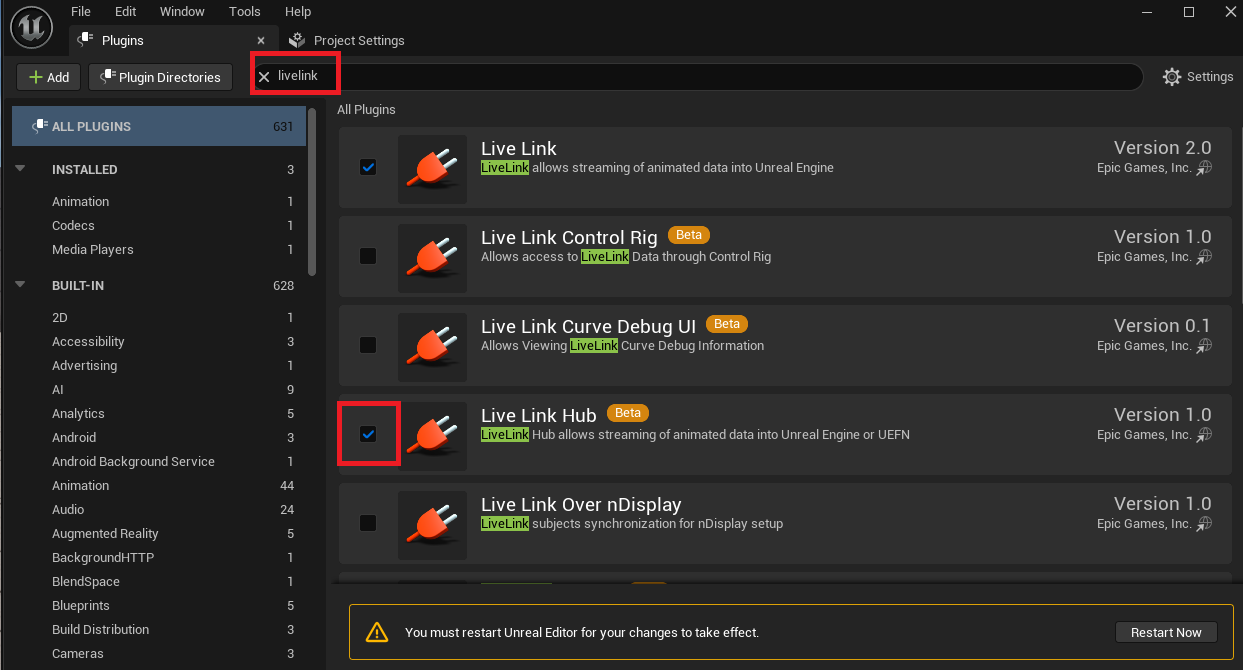
Task: Click the All Plugins plug icon
Action: tap(39, 126)
